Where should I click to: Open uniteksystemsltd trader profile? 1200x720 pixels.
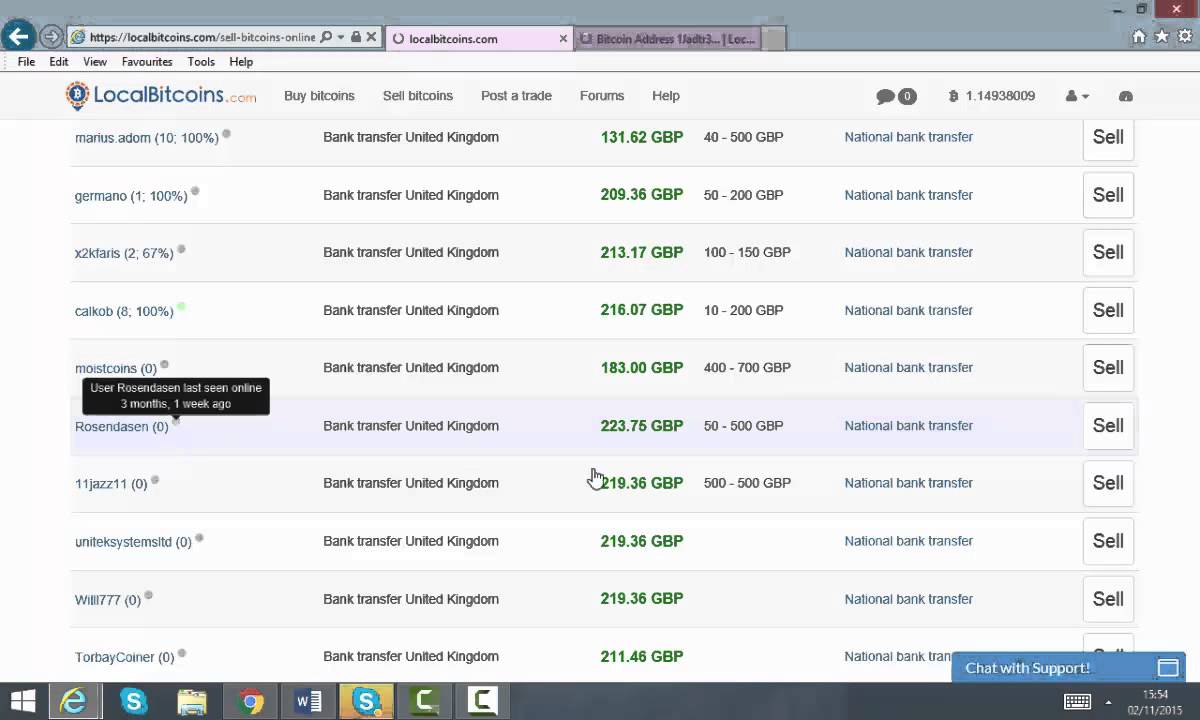pos(133,542)
